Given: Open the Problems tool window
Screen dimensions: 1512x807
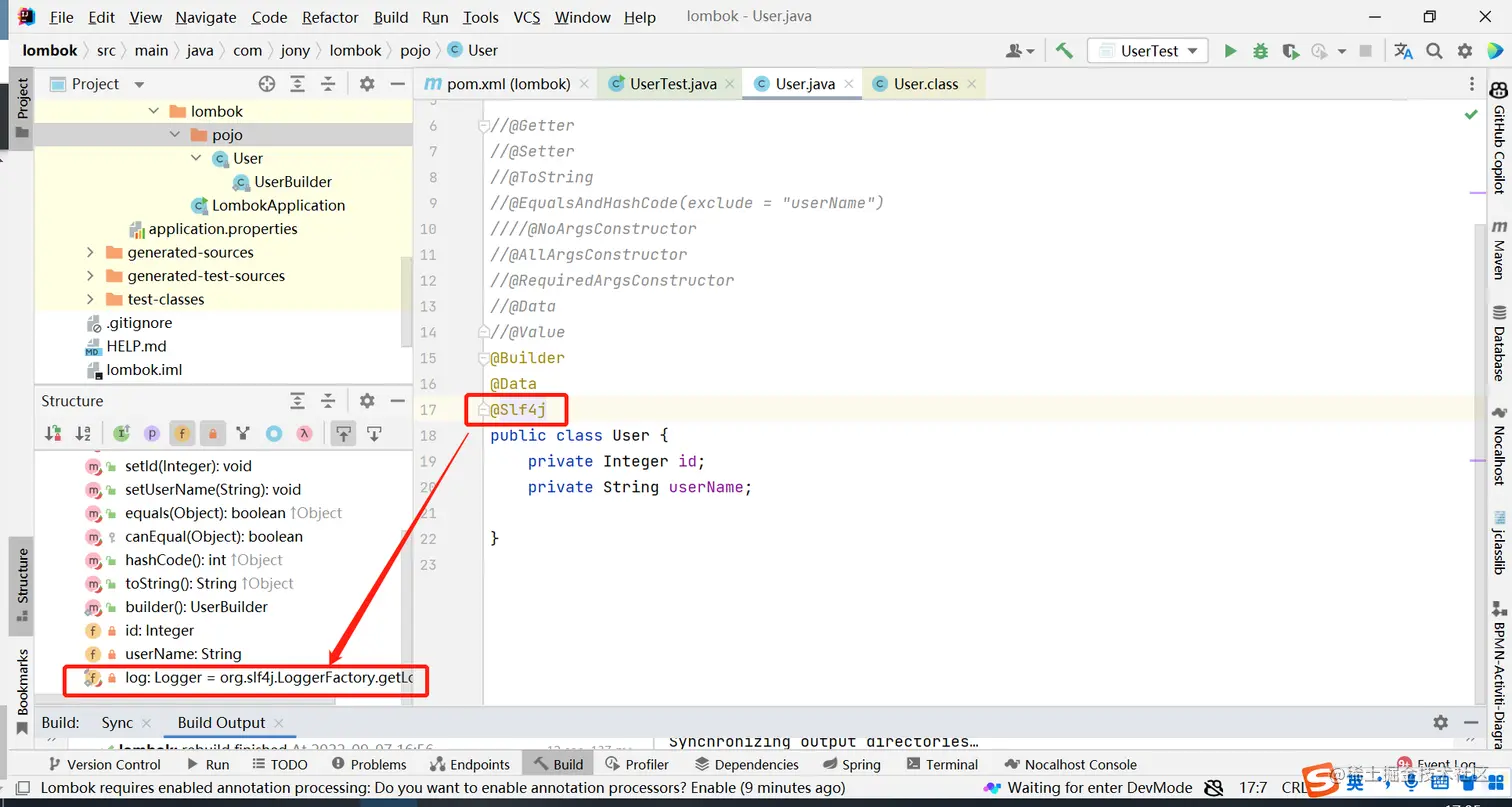Looking at the screenshot, I should (x=367, y=764).
